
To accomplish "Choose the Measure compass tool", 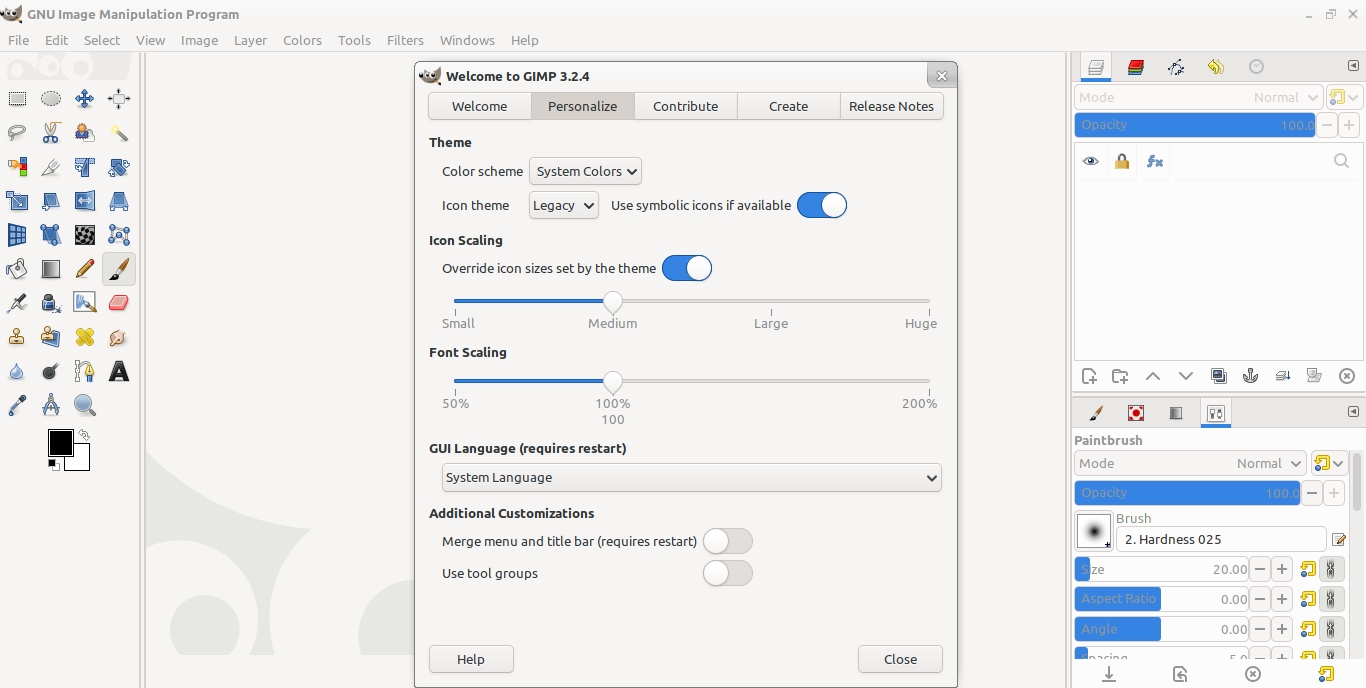I will pyautogui.click(x=51, y=405).
